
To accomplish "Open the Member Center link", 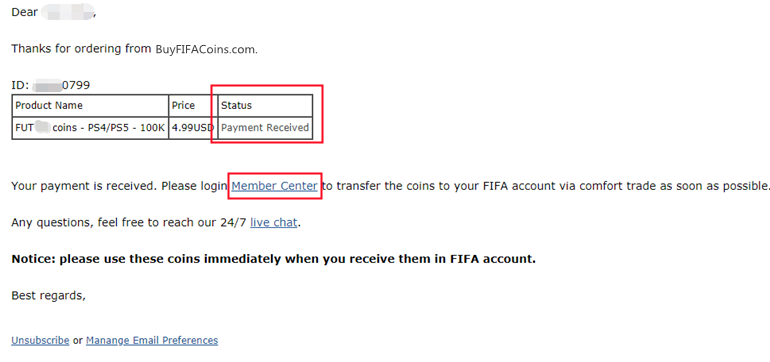I will pyautogui.click(x=275, y=186).
